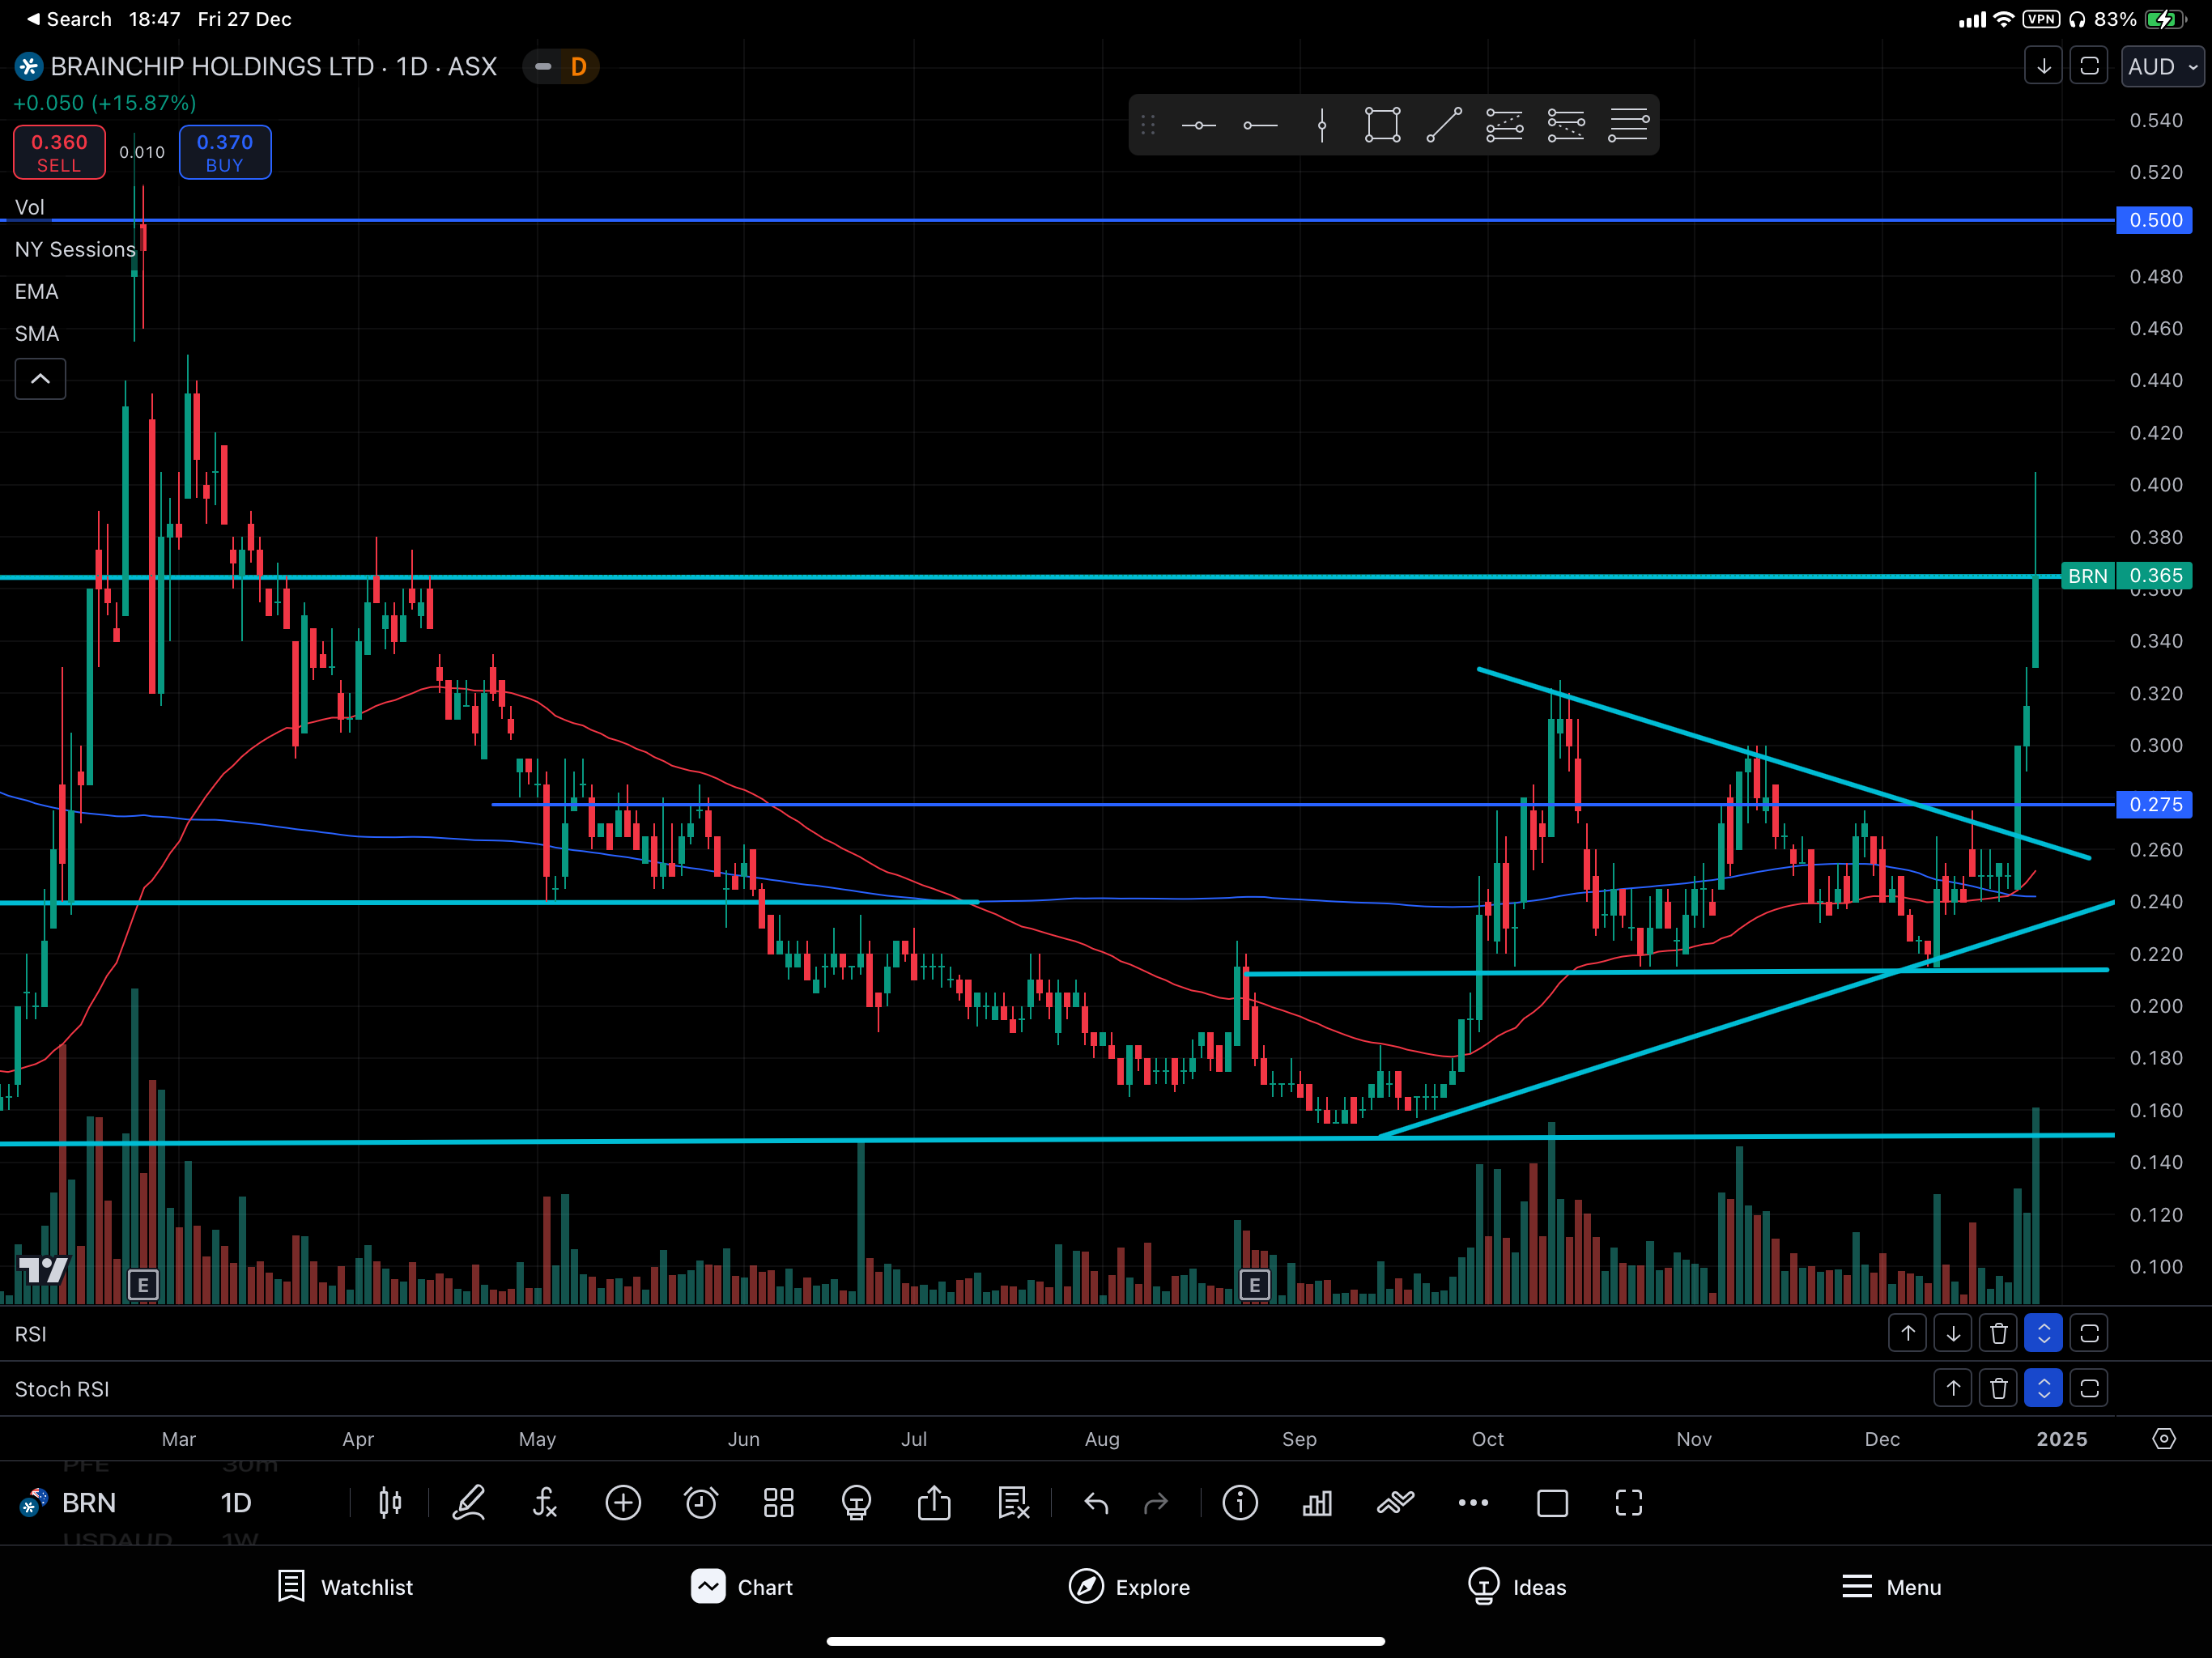Expand the RSI pane with the blue chevron button
The height and width of the screenshot is (1658, 2212).
(x=2044, y=1333)
